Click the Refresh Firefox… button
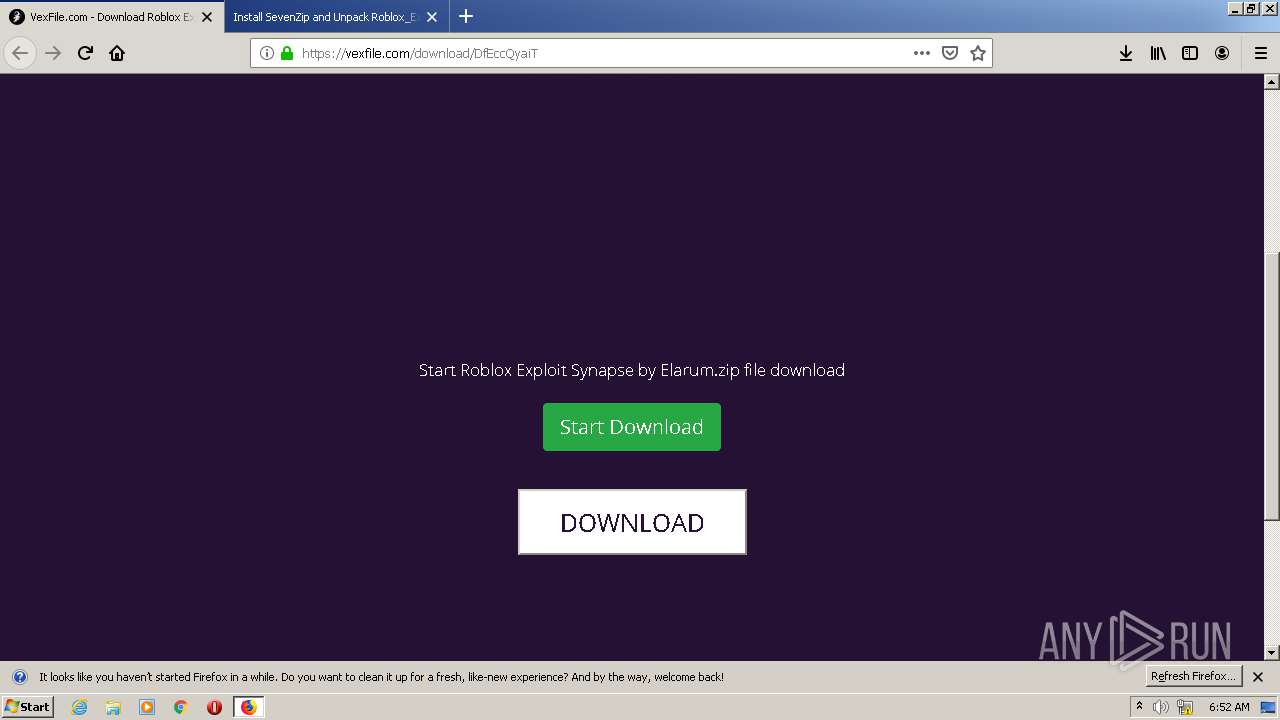Viewport: 1280px width, 720px height. [1193, 676]
